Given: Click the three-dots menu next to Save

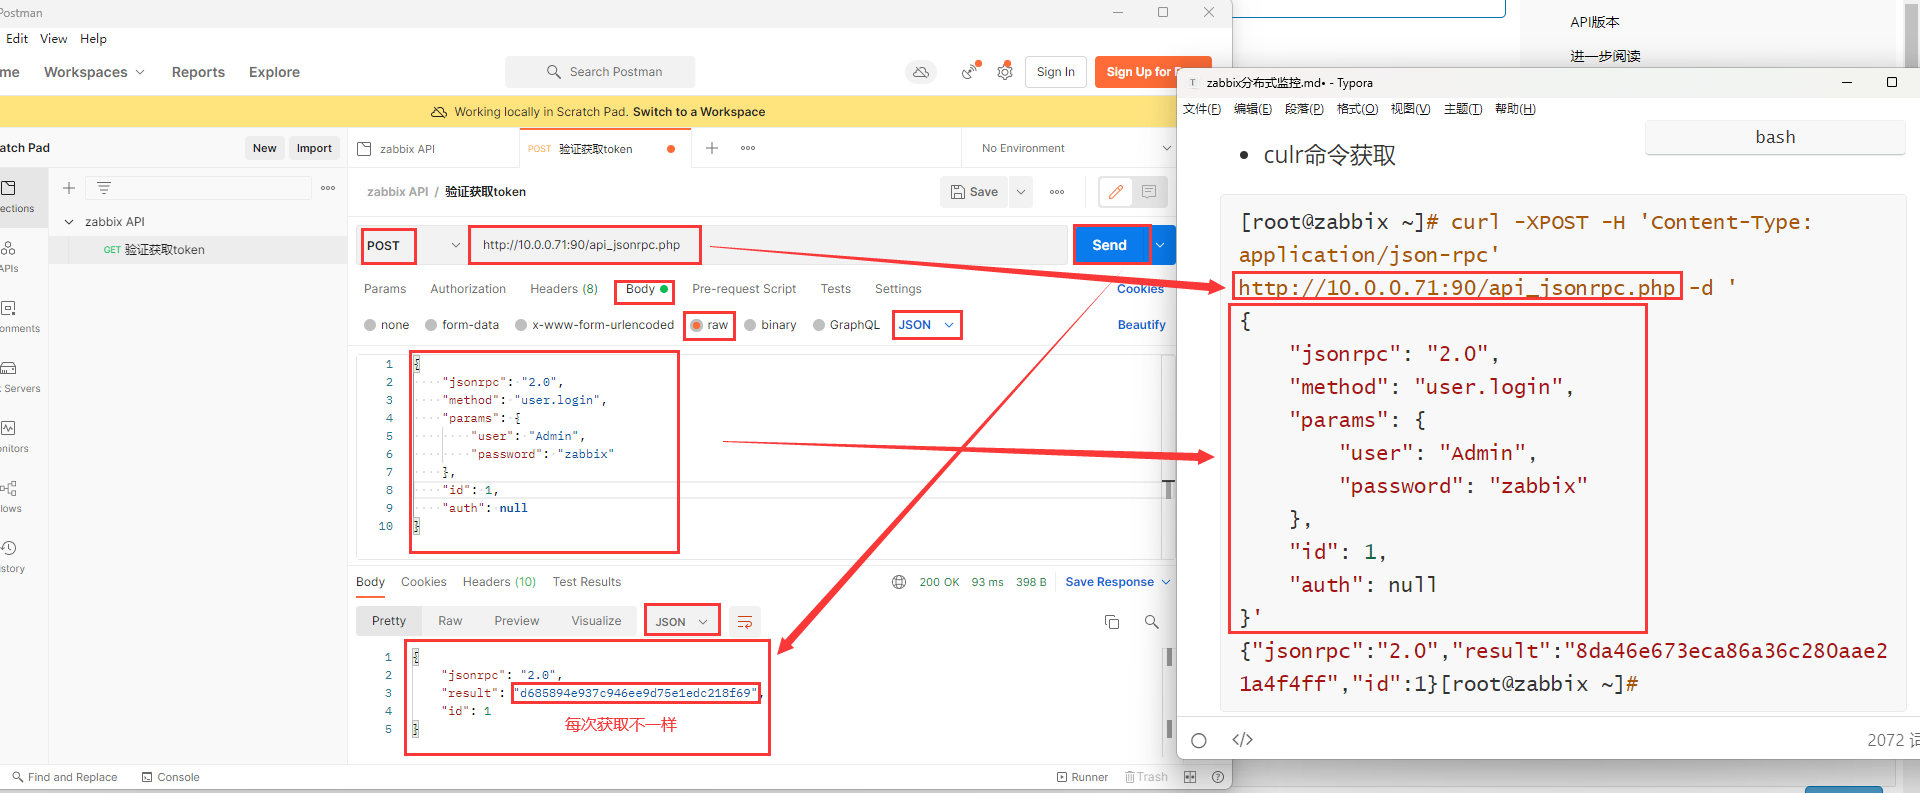Looking at the screenshot, I should 1057,192.
